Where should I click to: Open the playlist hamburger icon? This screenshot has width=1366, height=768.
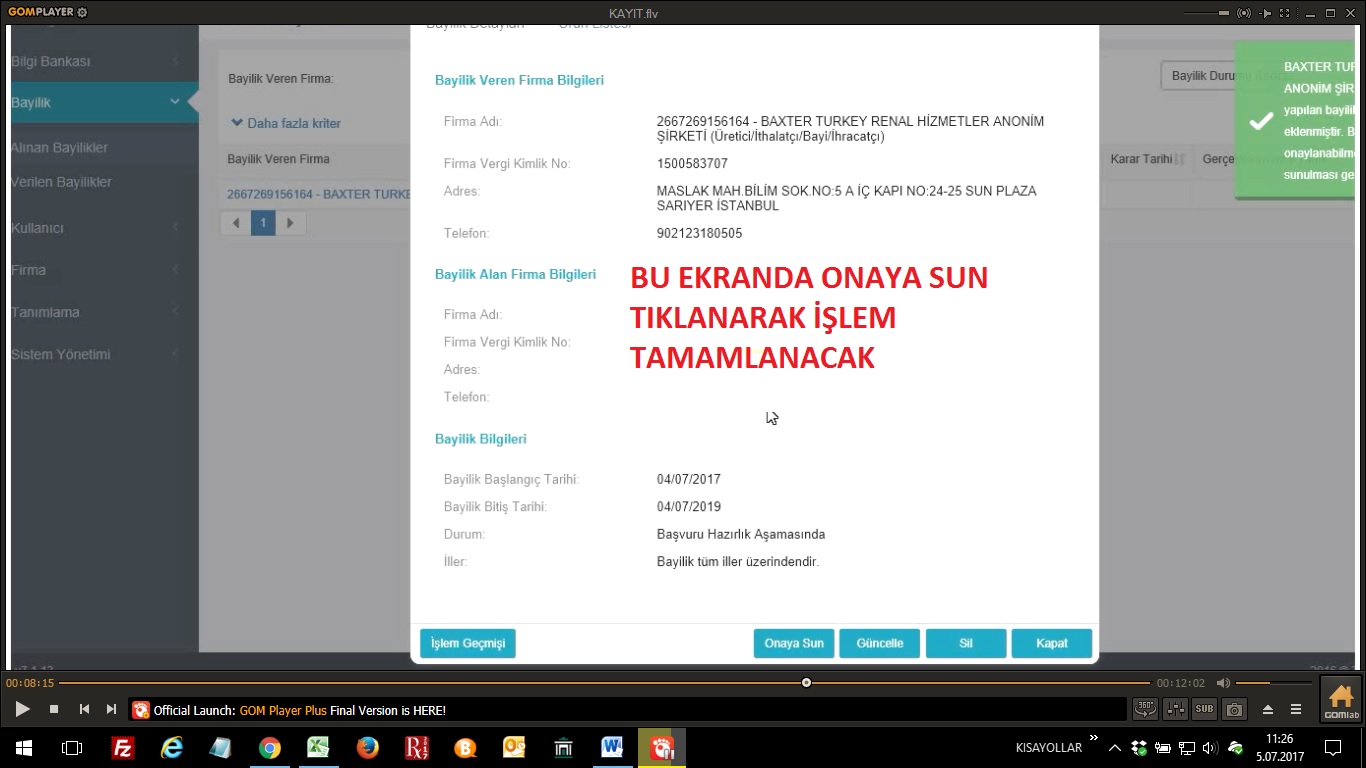point(1296,709)
